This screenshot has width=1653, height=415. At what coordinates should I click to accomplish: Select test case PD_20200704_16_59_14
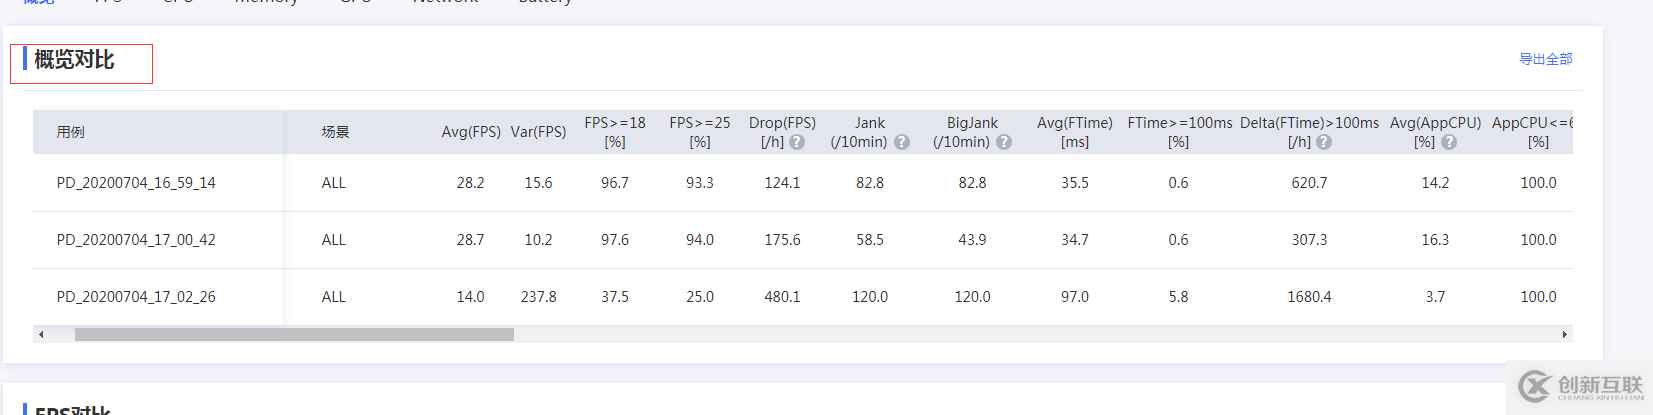136,183
